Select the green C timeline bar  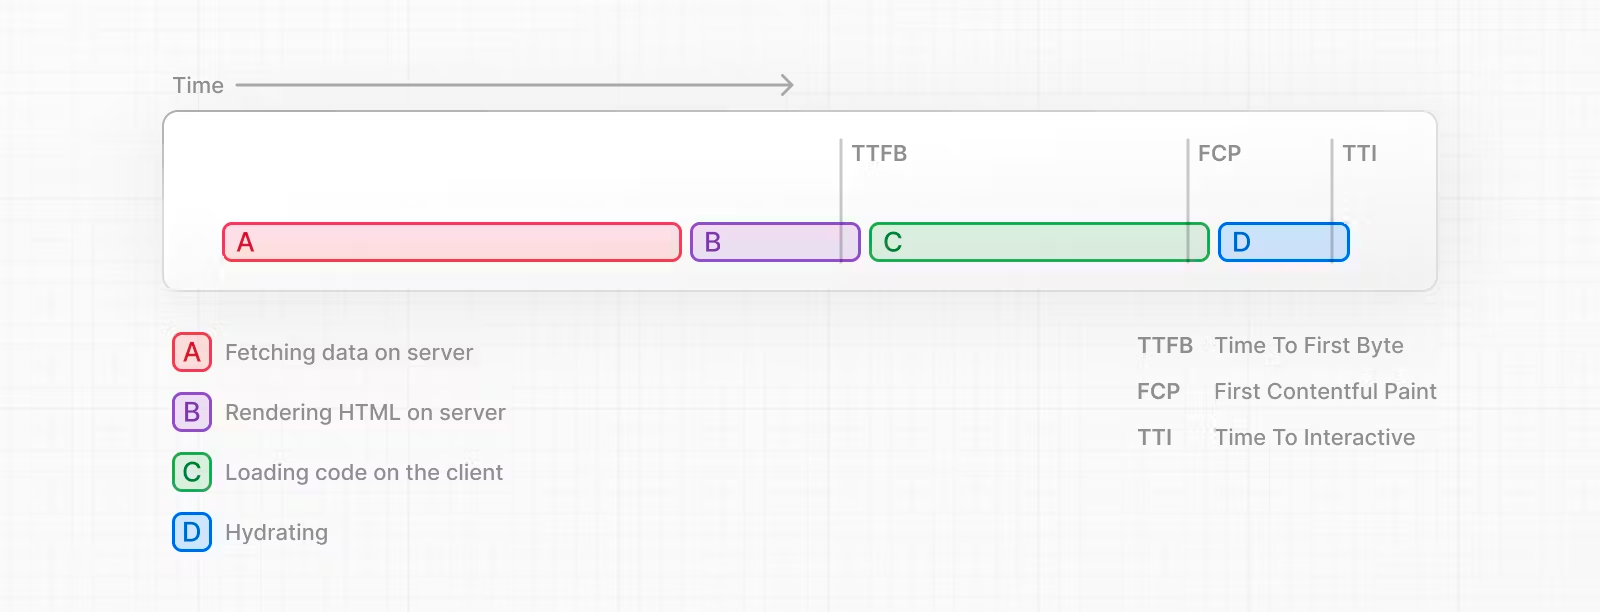[x=1039, y=242]
